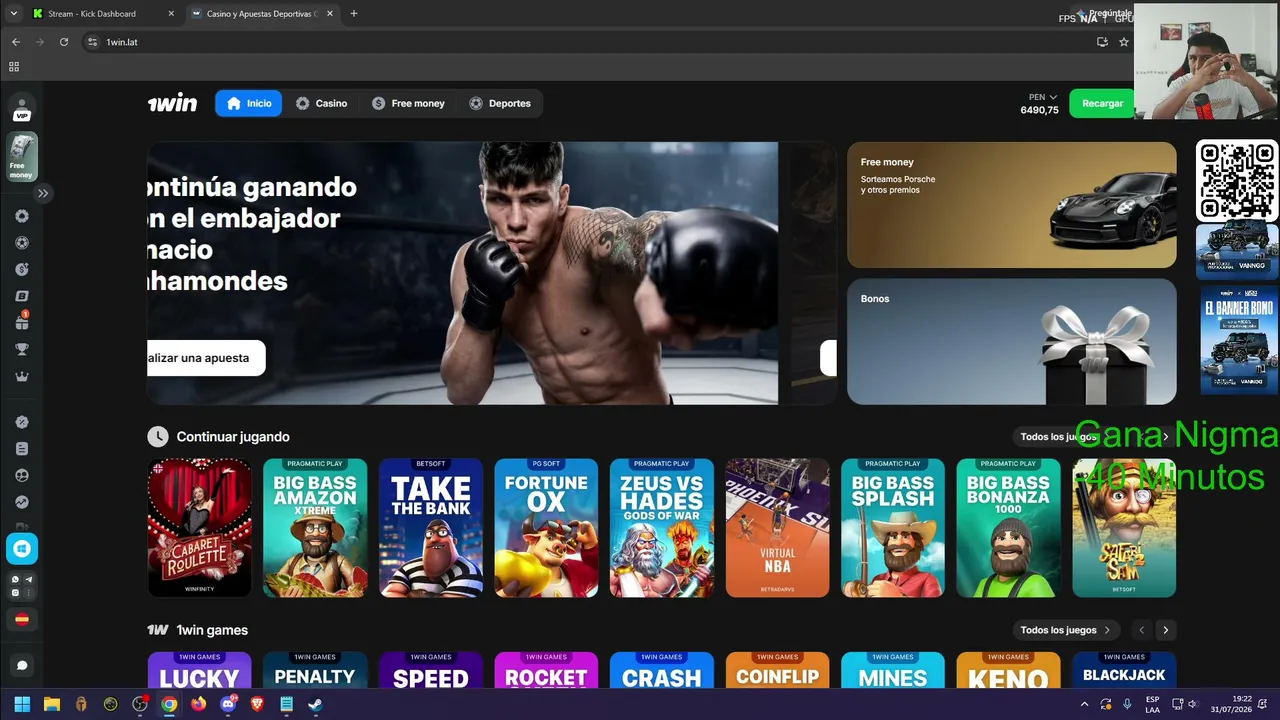This screenshot has height=720, width=1280.
Task: Open the gift box sidebar icon with badge
Action: tap(22, 322)
